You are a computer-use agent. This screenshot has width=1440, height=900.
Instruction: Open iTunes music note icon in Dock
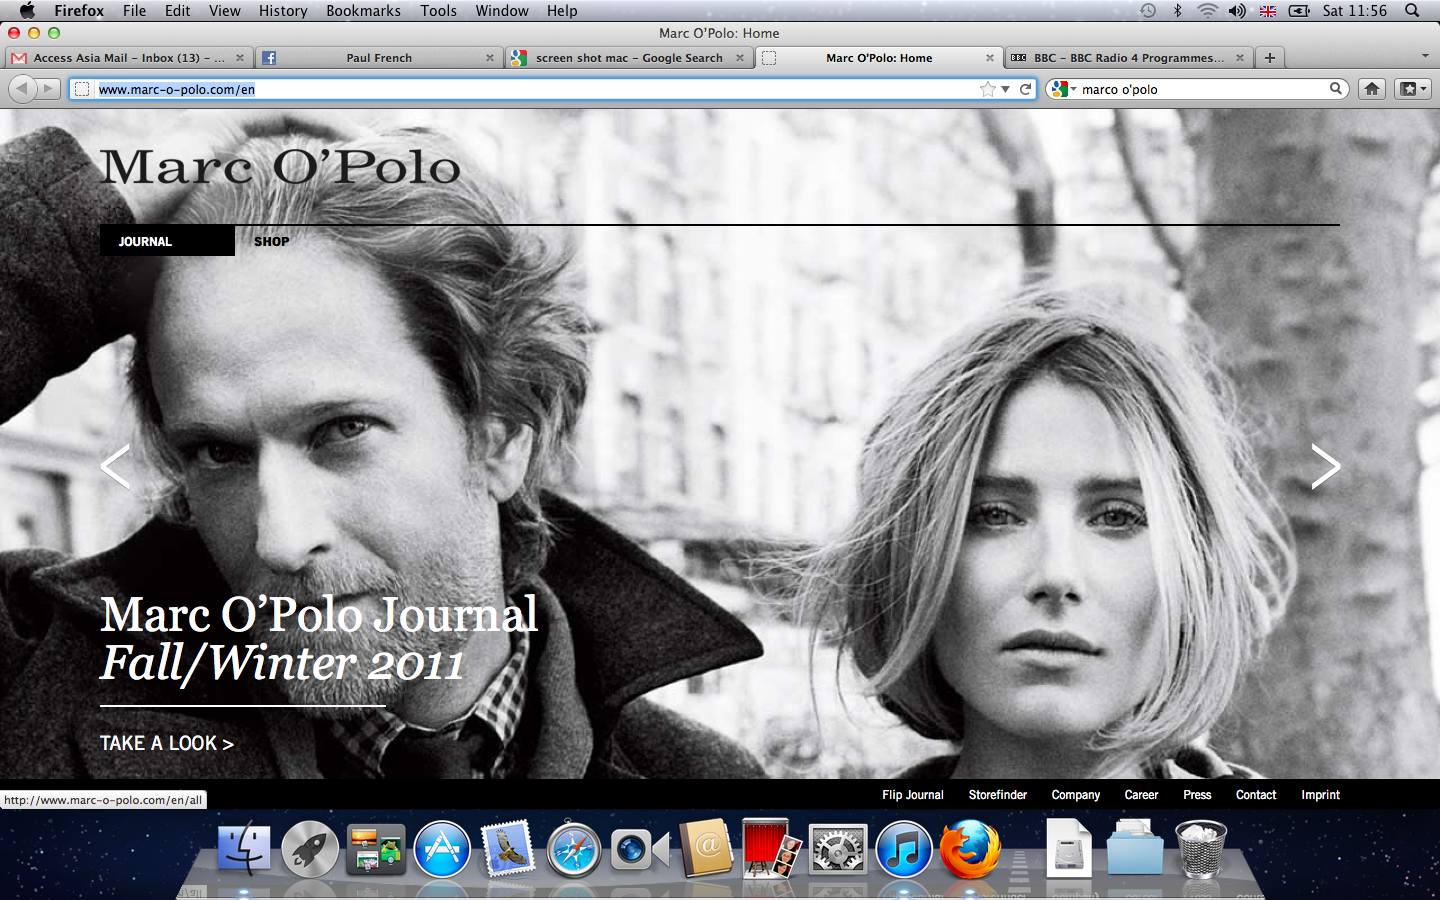[x=904, y=849]
